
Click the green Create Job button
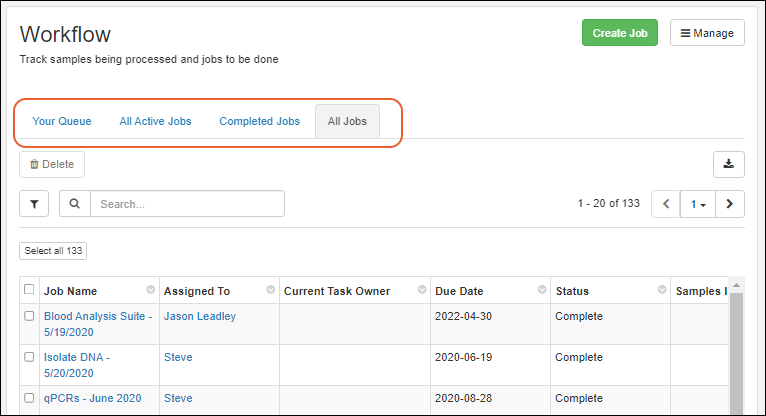click(x=620, y=33)
